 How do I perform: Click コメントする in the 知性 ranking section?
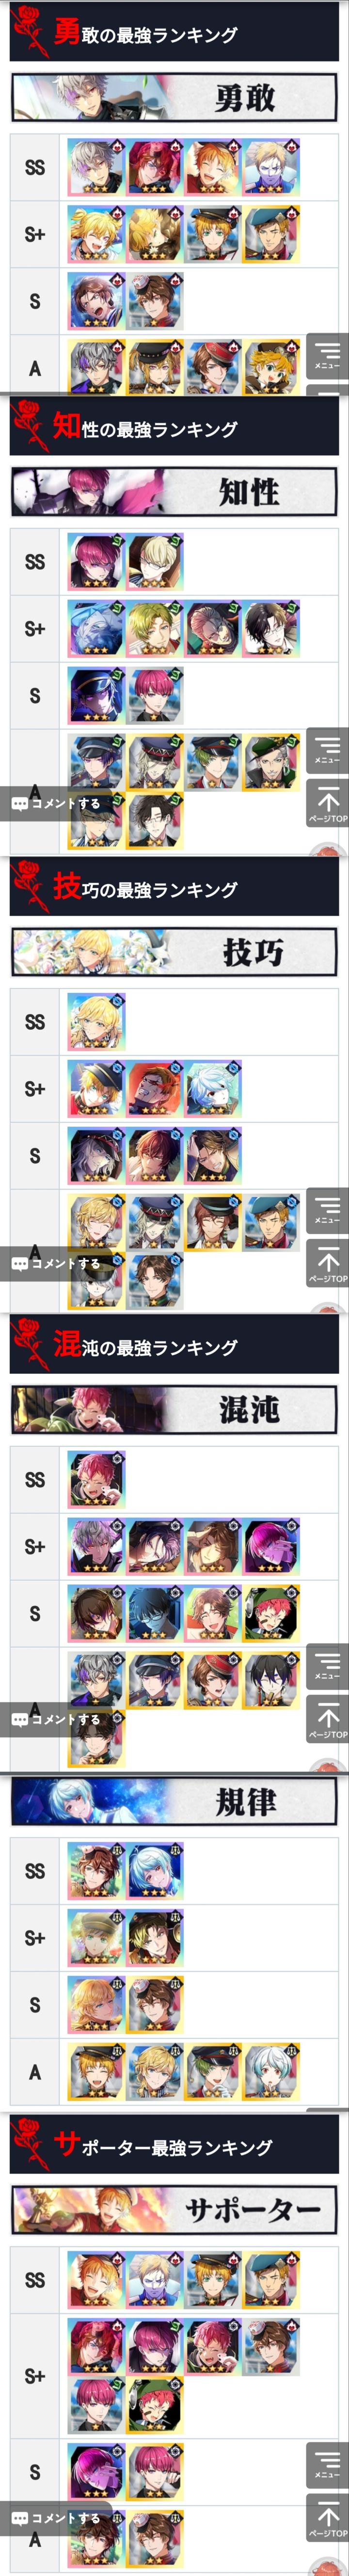coord(56,803)
